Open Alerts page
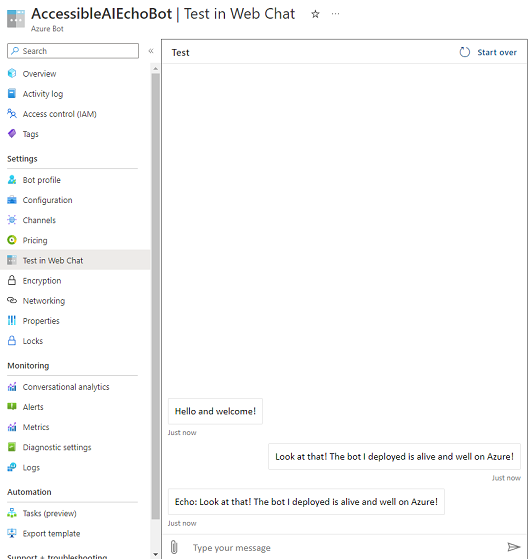 [x=33, y=407]
